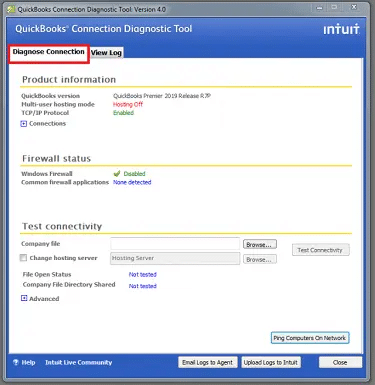Click Company File Directory Shared Not tested value

pos(143,286)
